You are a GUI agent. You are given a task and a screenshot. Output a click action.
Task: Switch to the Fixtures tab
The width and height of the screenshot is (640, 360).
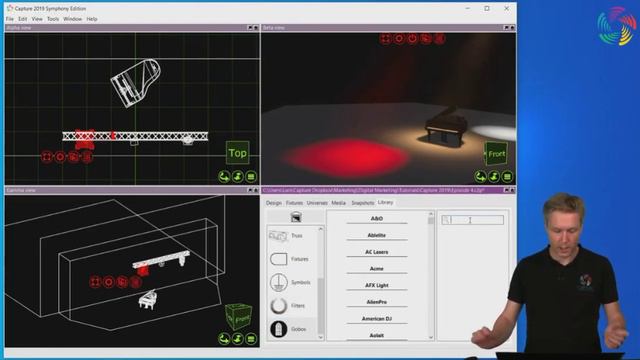[x=294, y=203]
